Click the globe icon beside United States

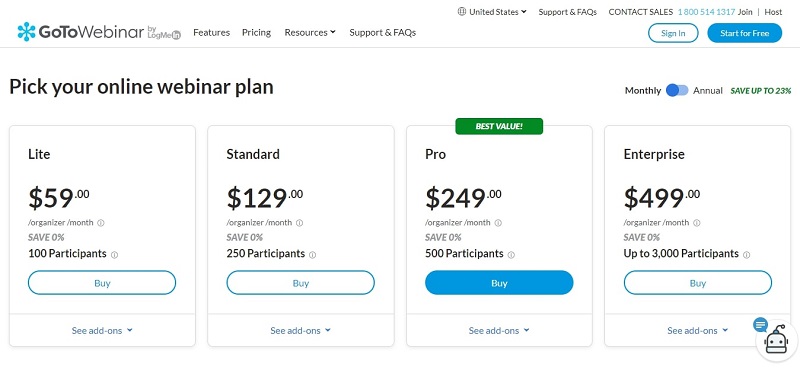pyautogui.click(x=462, y=12)
